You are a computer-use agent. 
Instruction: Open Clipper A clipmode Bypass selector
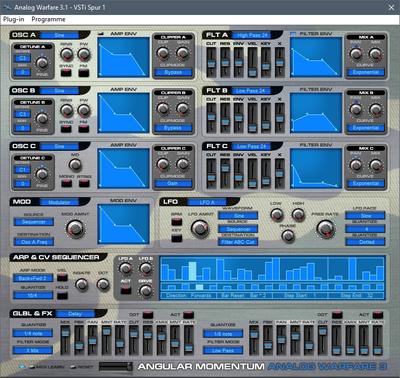click(173, 72)
